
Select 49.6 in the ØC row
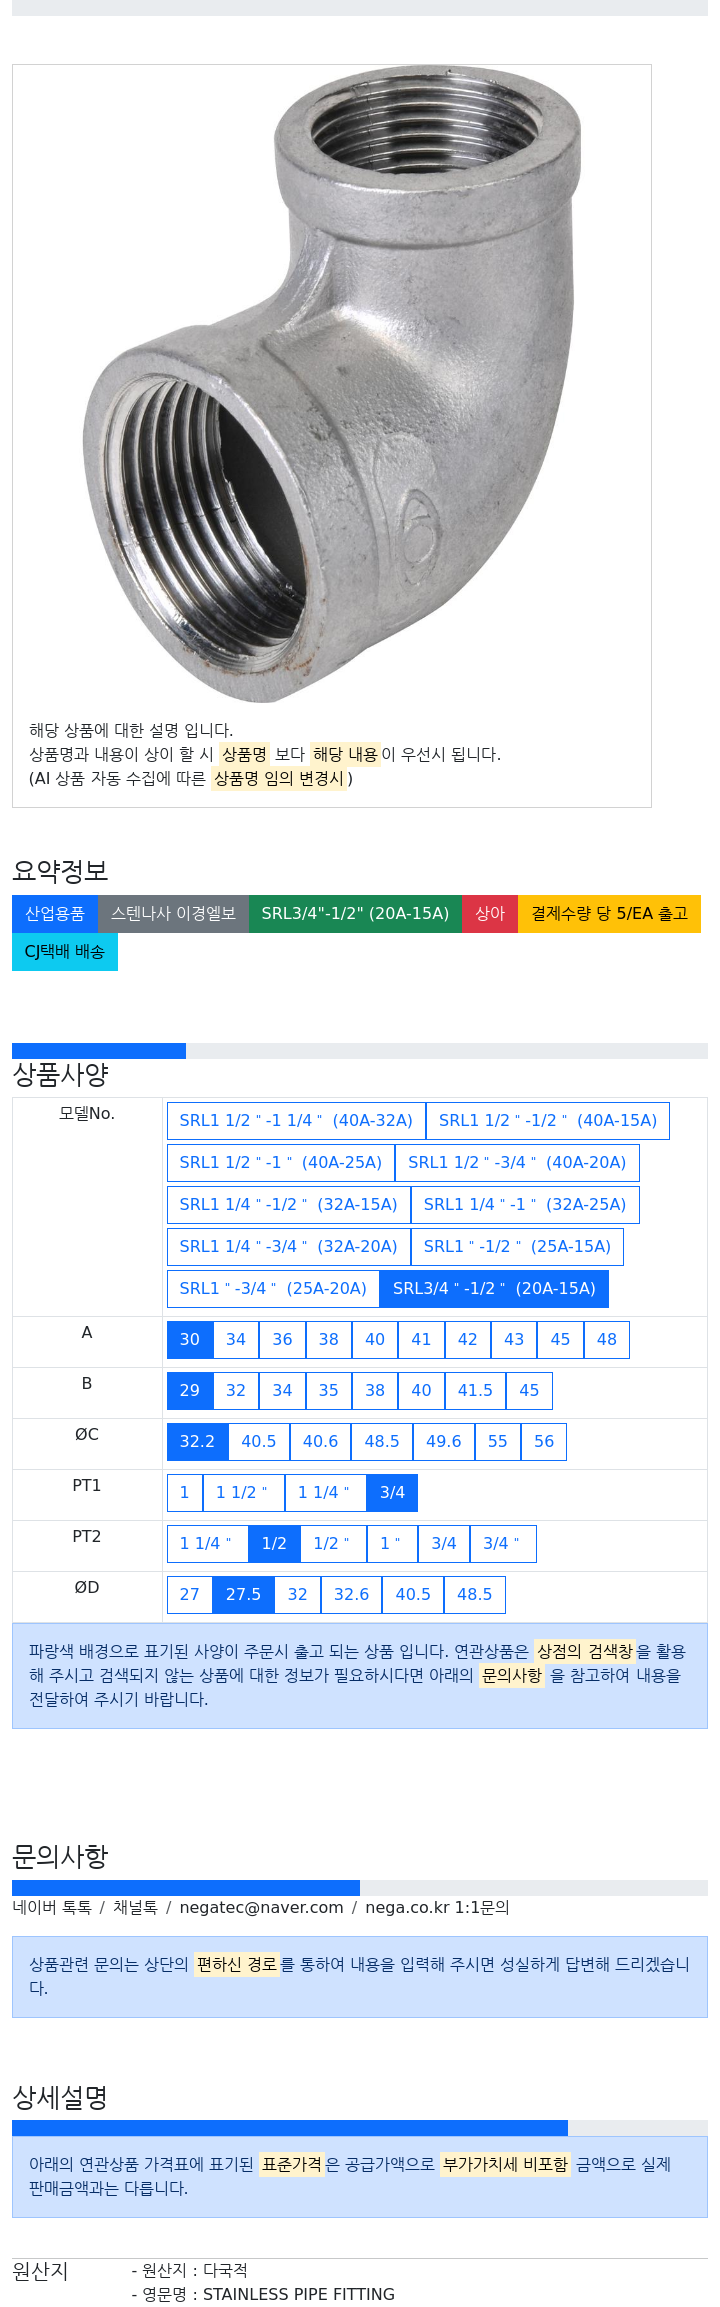coord(444,1442)
